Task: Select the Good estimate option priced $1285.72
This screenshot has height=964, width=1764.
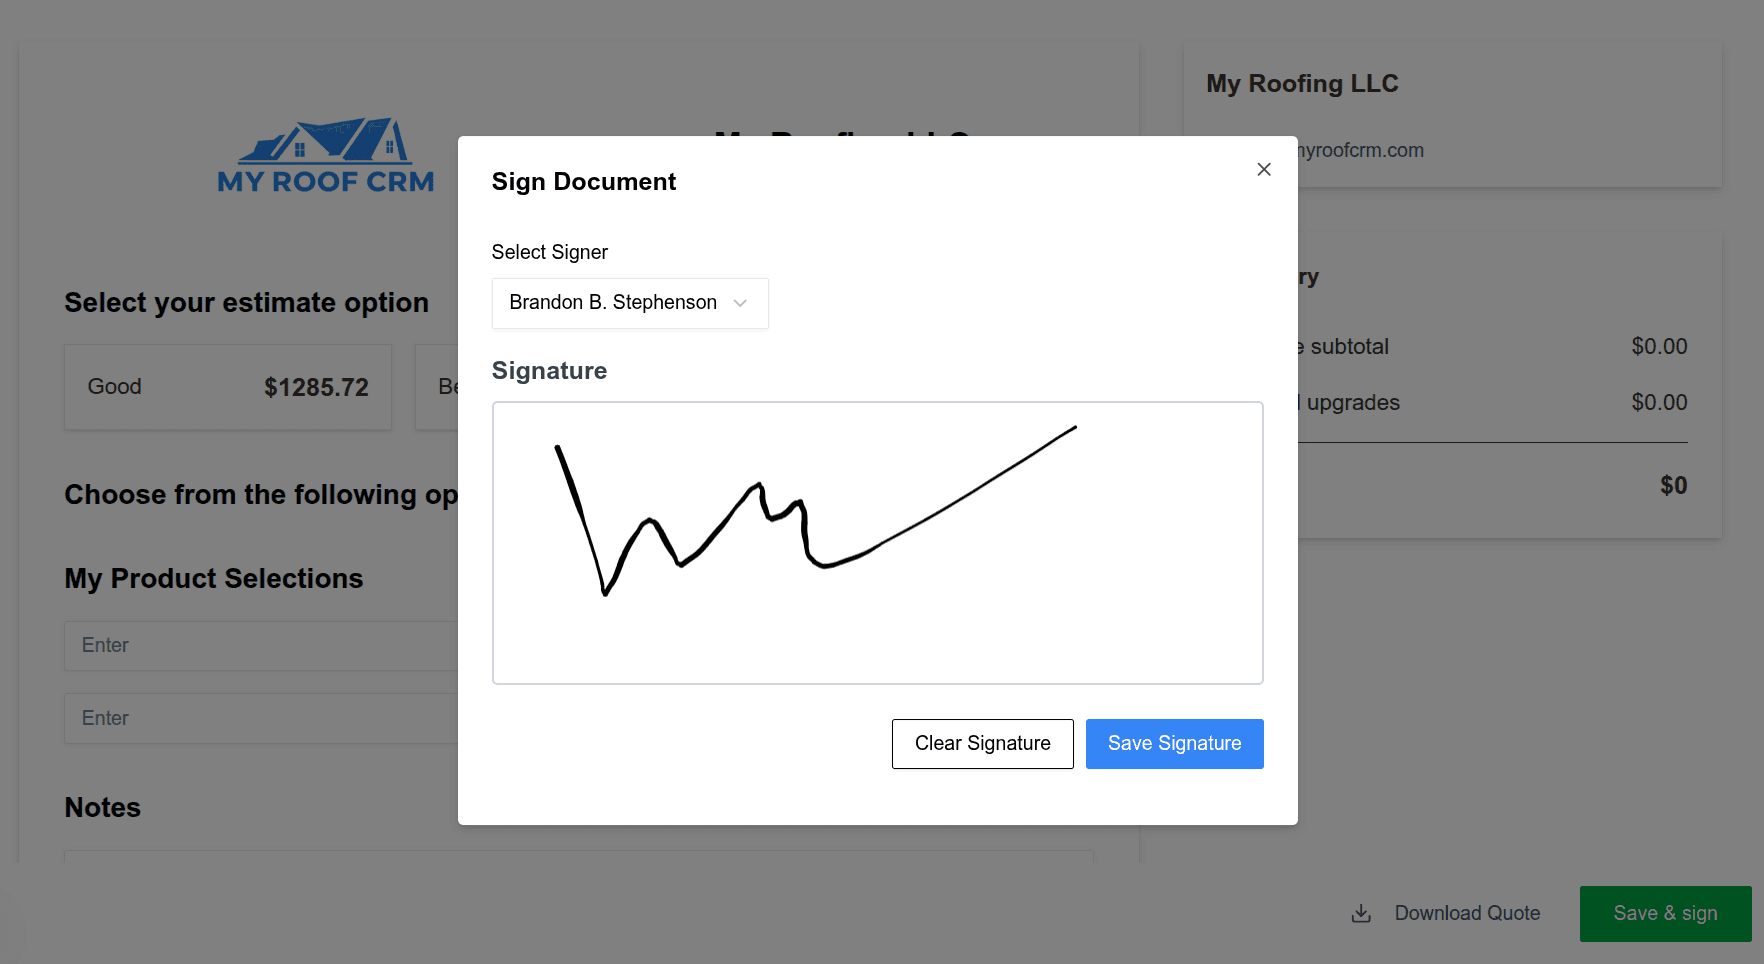Action: (x=227, y=387)
